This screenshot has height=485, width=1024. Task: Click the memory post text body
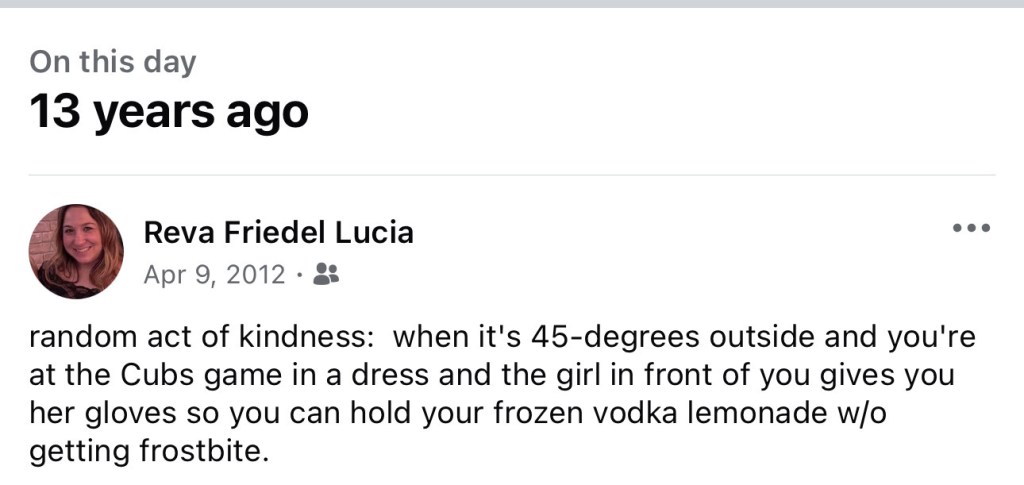(x=500, y=394)
